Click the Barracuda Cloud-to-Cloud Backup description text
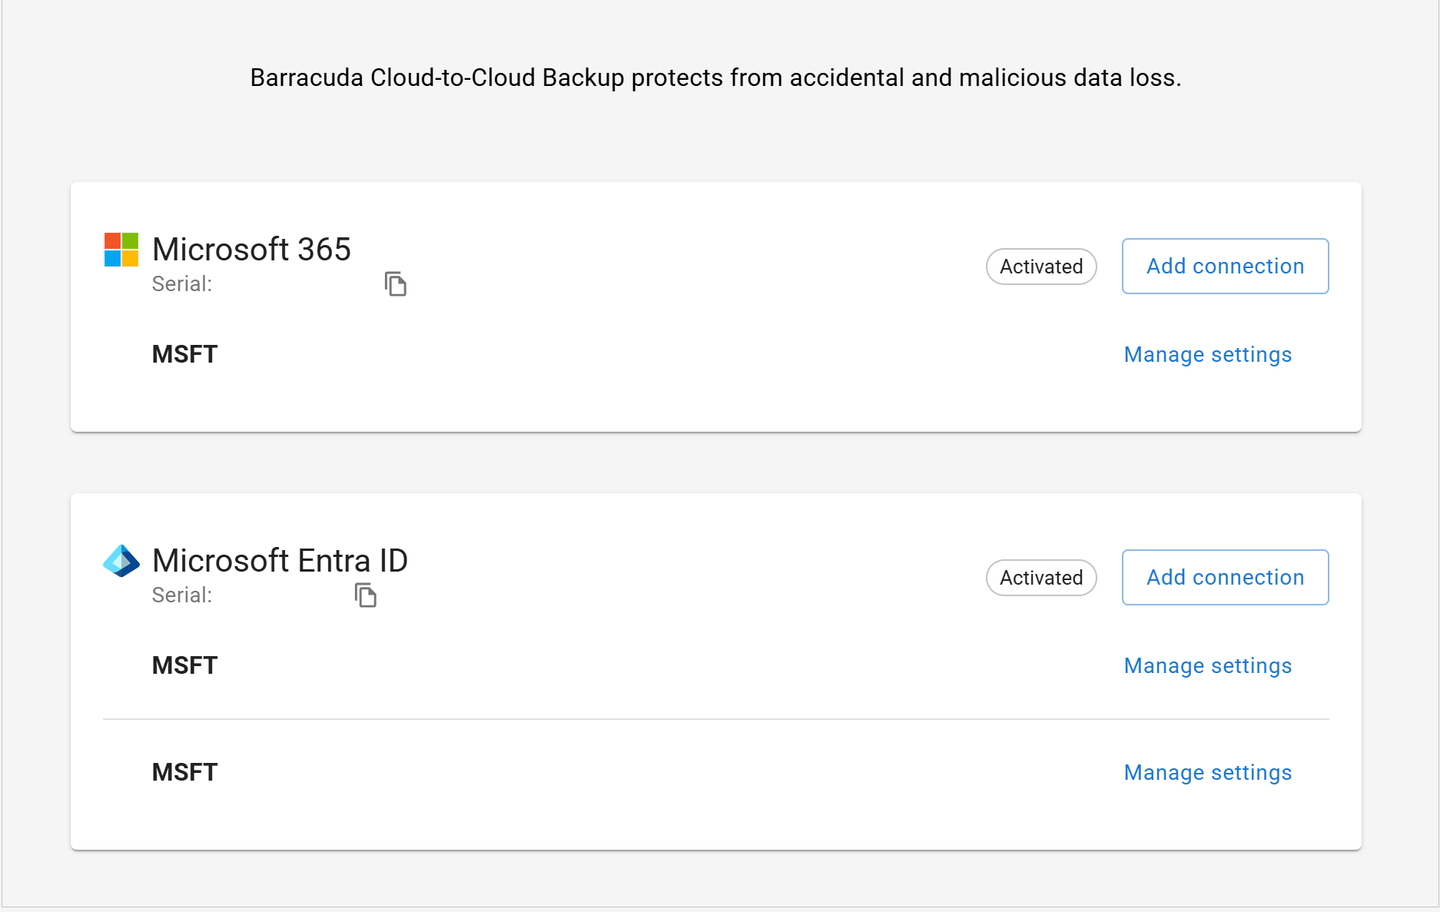The width and height of the screenshot is (1440, 912). point(715,78)
